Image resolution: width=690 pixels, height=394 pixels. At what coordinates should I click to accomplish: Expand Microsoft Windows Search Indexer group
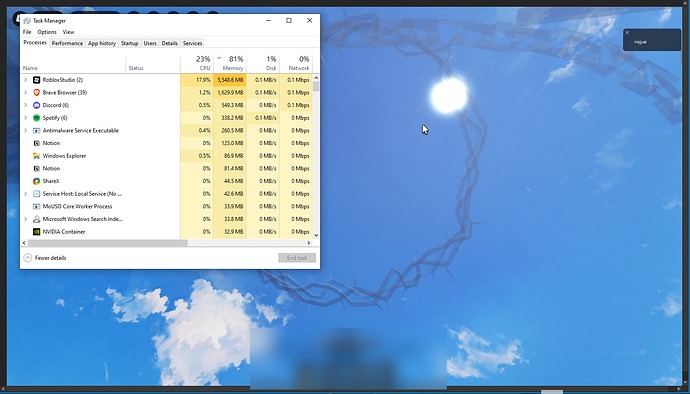coord(26,219)
